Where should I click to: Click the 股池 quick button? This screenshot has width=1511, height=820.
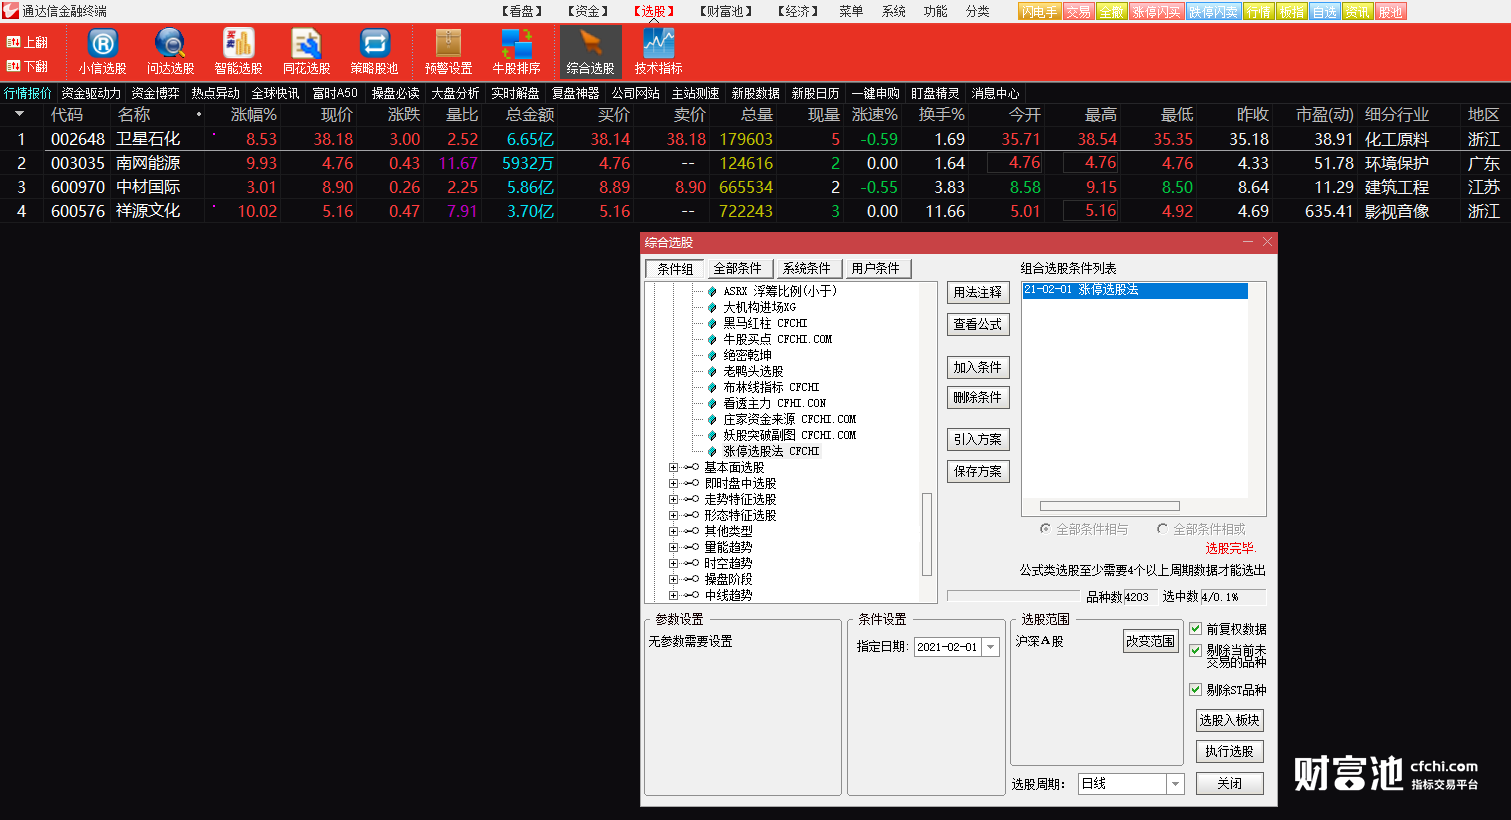1390,12
